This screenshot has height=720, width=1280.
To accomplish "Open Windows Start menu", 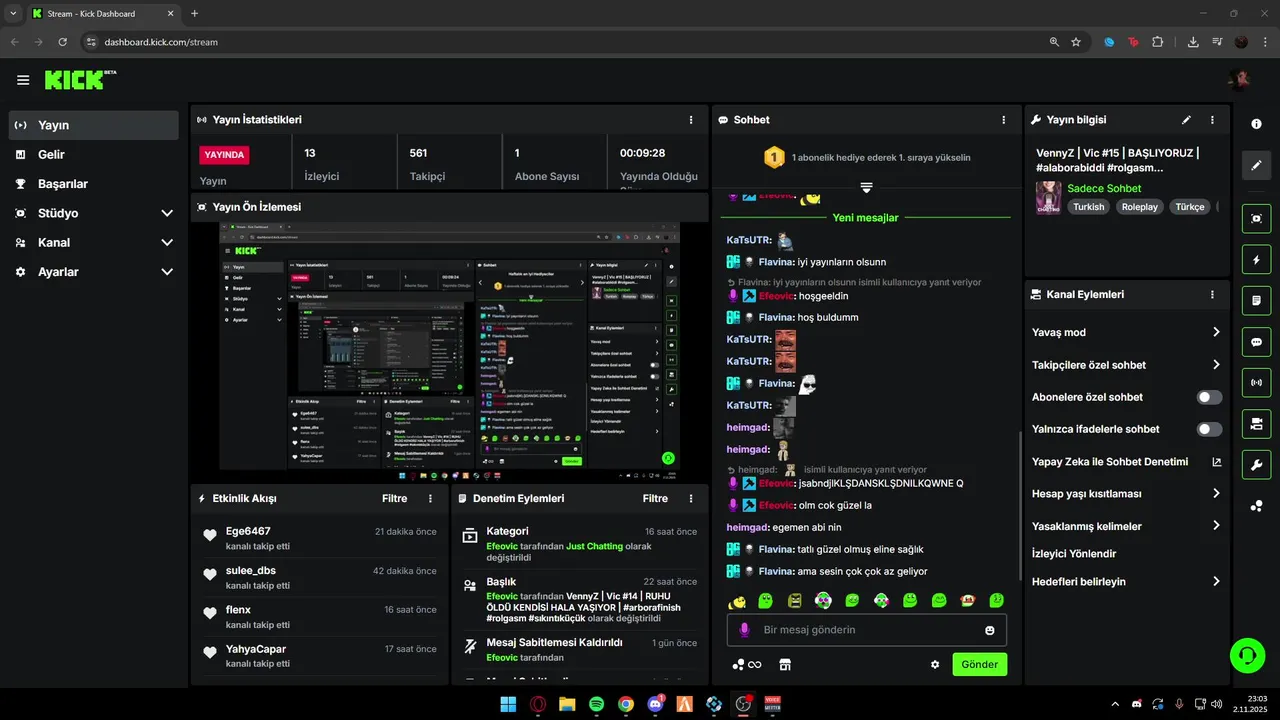I will tap(508, 704).
